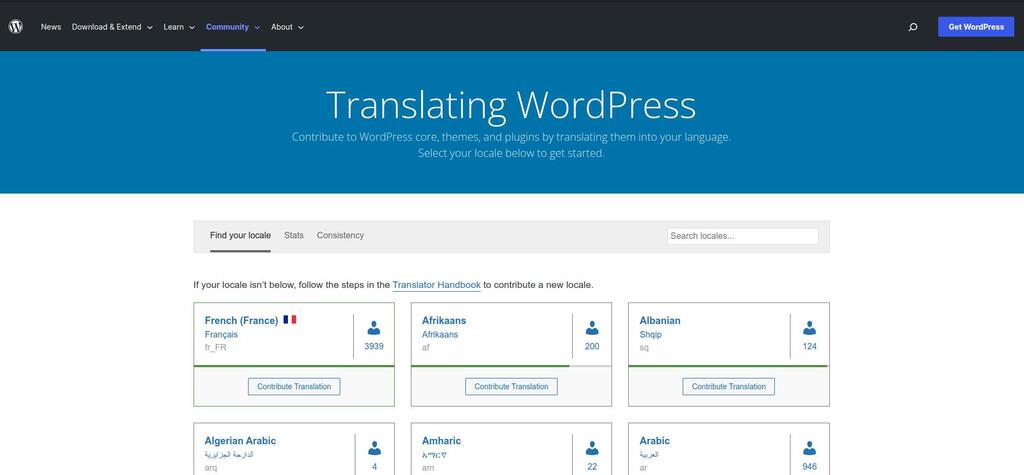Expand the Download & Extend menu
This screenshot has width=1024, height=475.
(x=112, y=27)
